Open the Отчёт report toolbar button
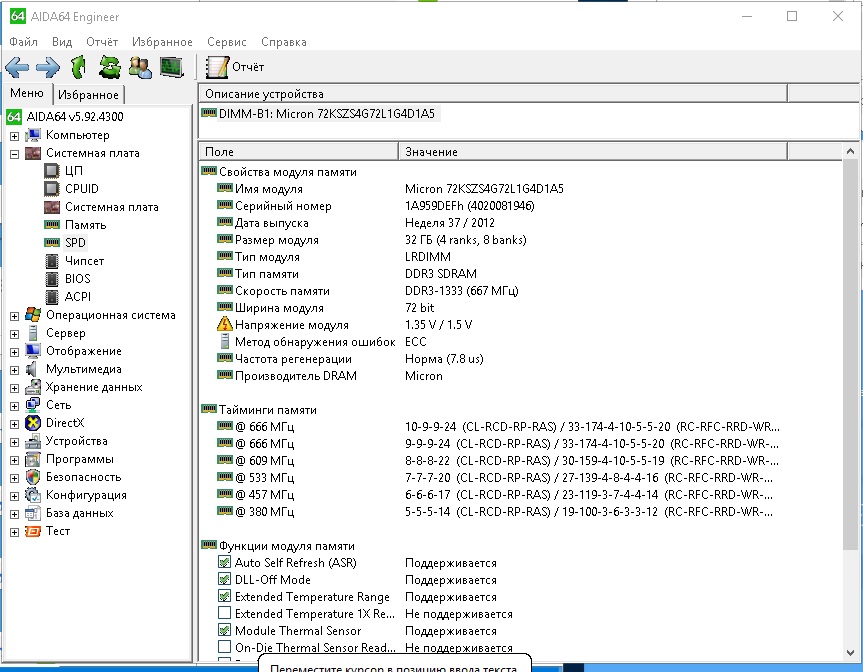Image resolution: width=863 pixels, height=672 pixels. (x=235, y=67)
